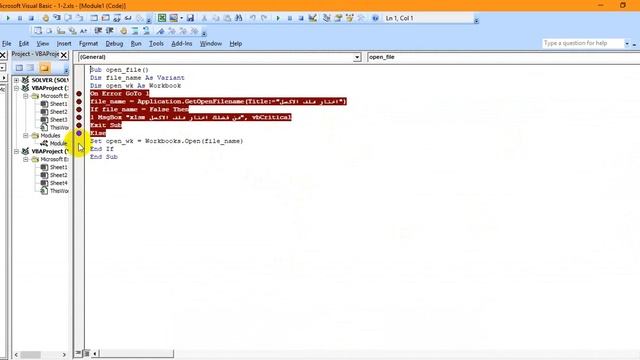Click the Insert UserForm icon

174,18
